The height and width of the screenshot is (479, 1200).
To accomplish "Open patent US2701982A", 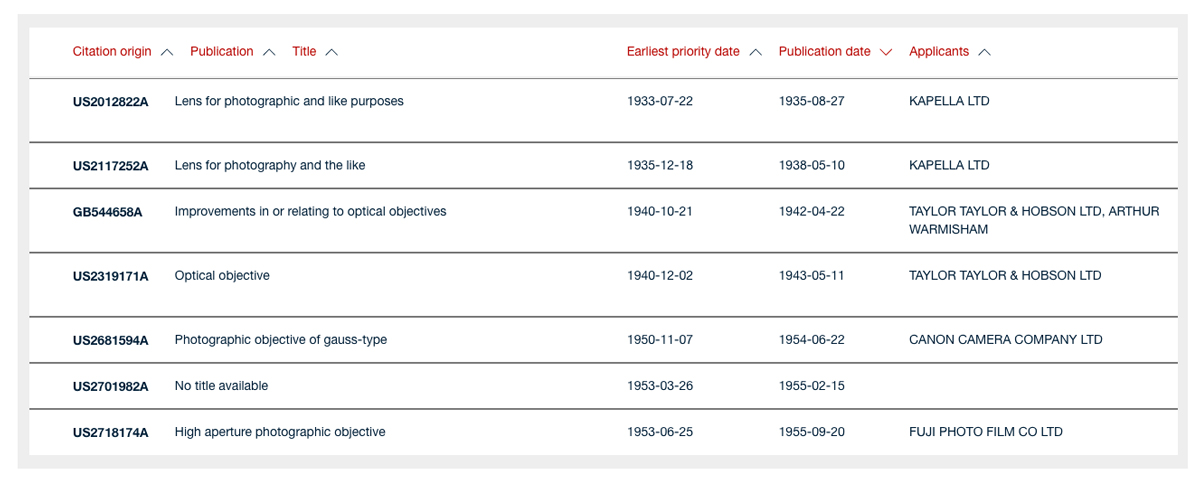I will [x=111, y=386].
